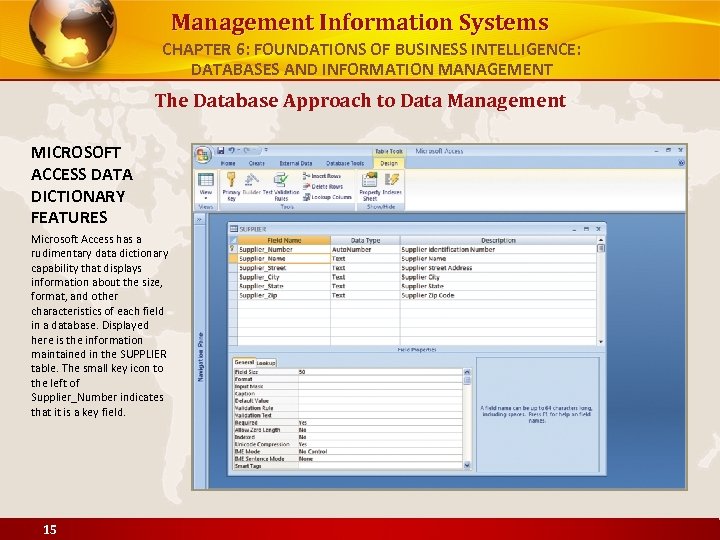Click the field grid scroll up arrow

point(601,240)
